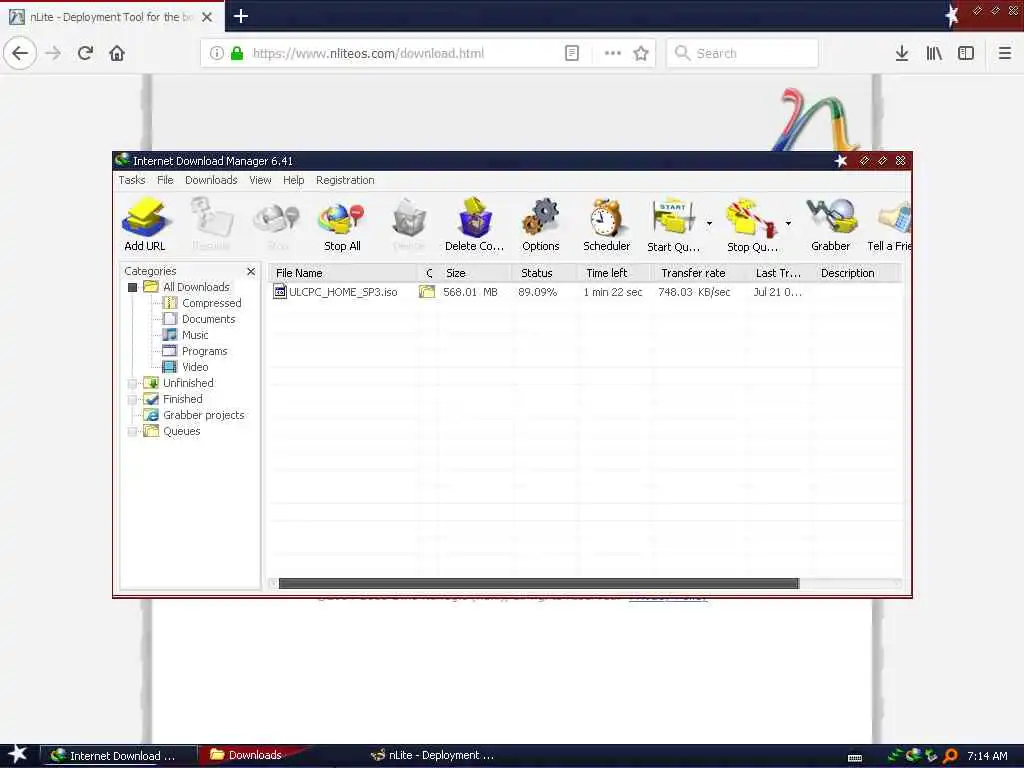Sort by Status column header

tap(545, 273)
